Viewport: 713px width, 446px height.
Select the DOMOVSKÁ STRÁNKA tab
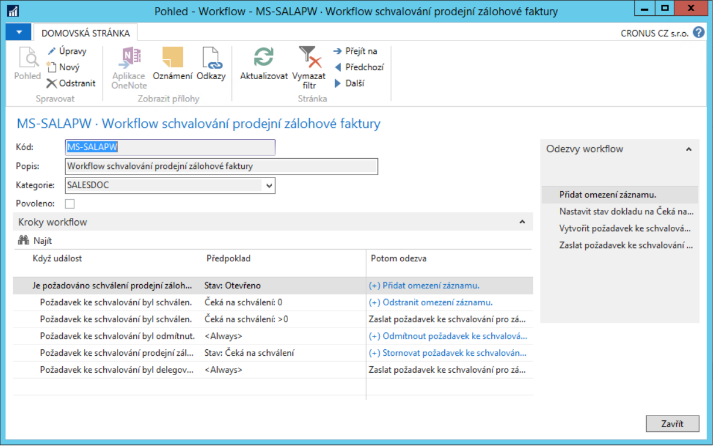(x=85, y=33)
